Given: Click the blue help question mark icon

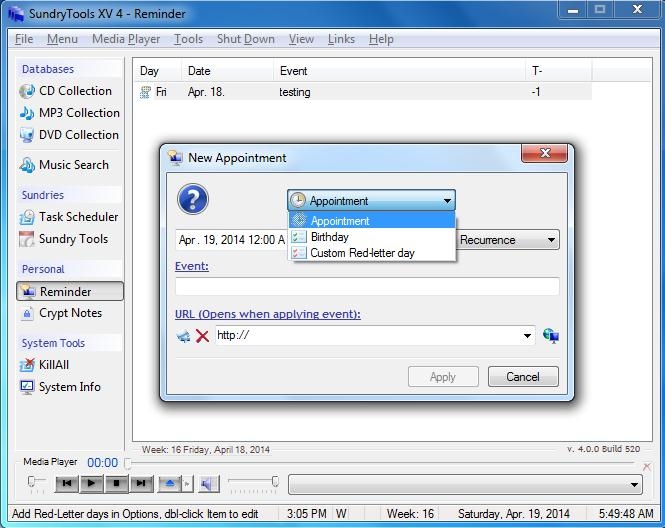Looking at the screenshot, I should click(x=193, y=199).
